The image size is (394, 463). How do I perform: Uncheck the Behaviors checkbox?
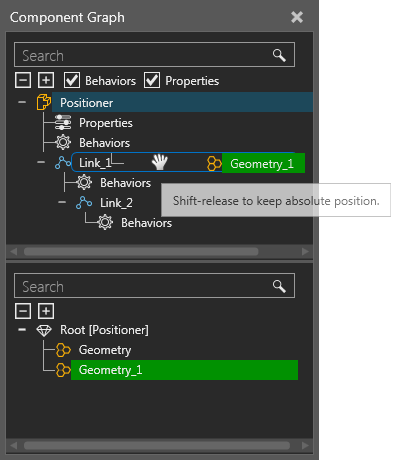[x=72, y=81]
